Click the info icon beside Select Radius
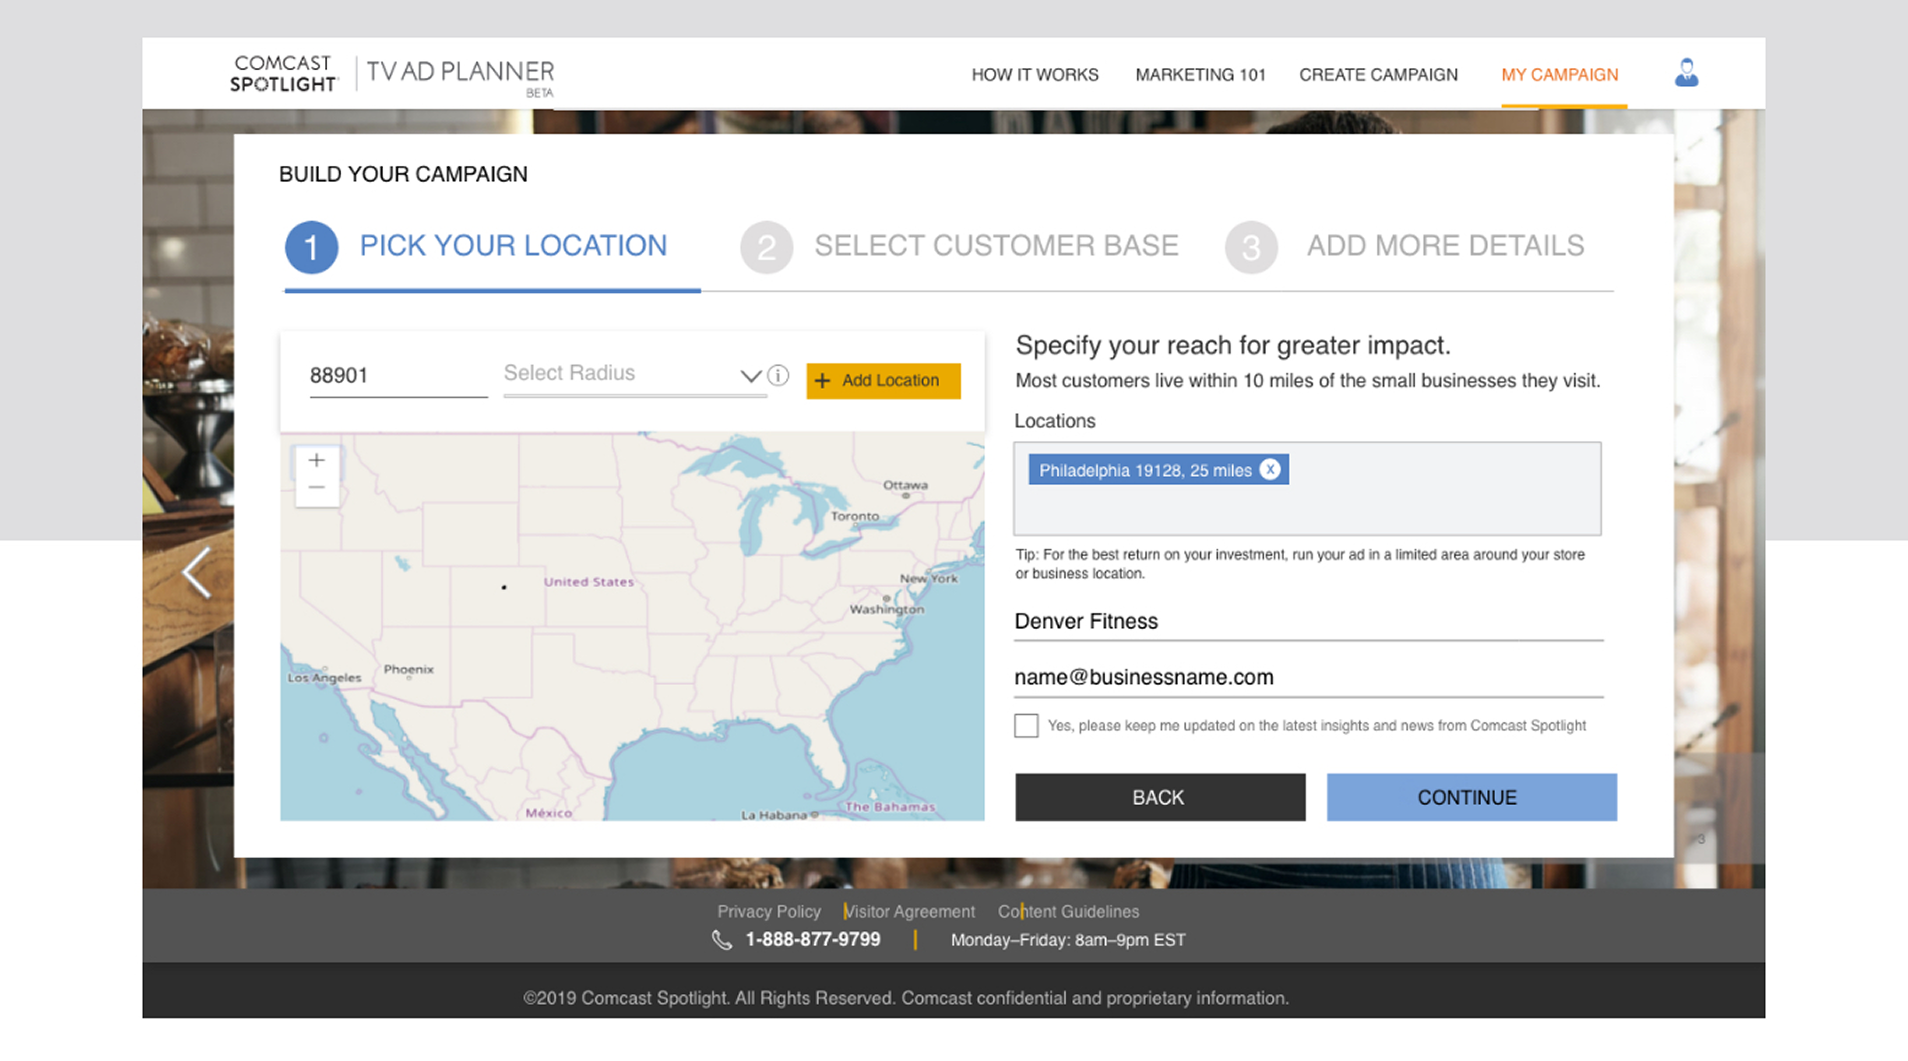This screenshot has width=1908, height=1061. (779, 375)
